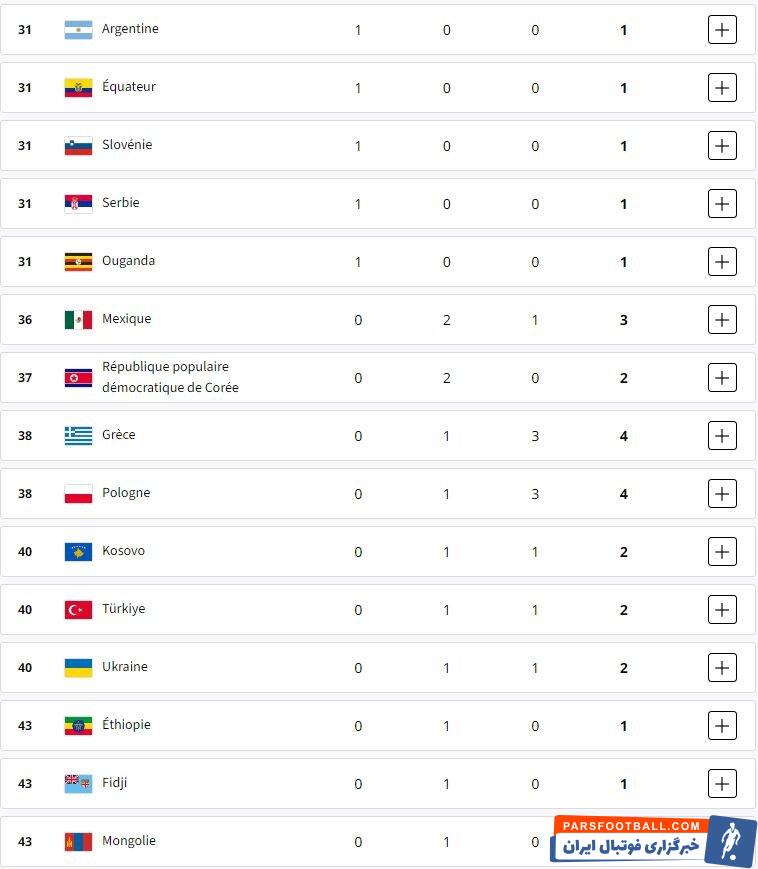Click the Équateur flag icon
Screen dimensions: 758x869
(x=78, y=88)
